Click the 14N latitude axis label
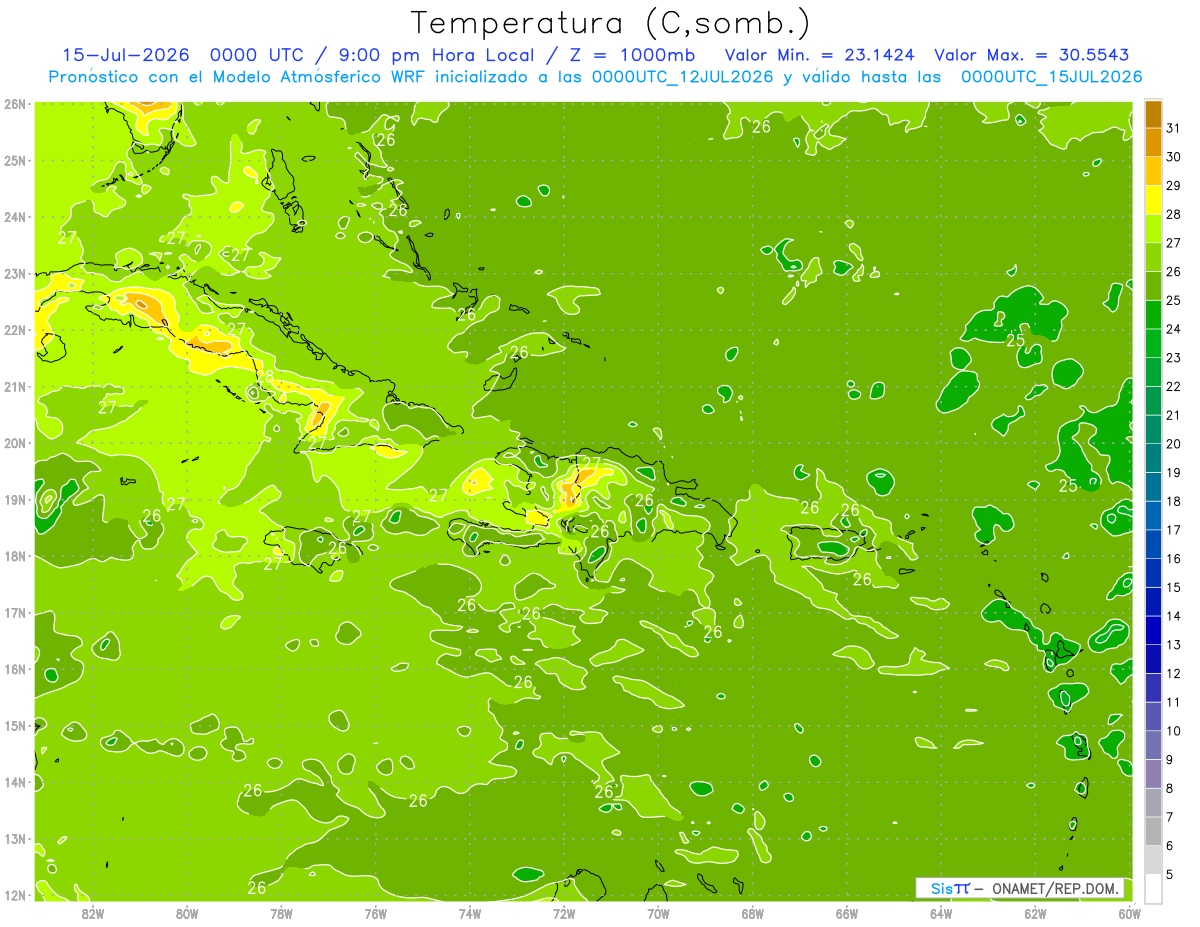1200x927 pixels. [x=15, y=782]
